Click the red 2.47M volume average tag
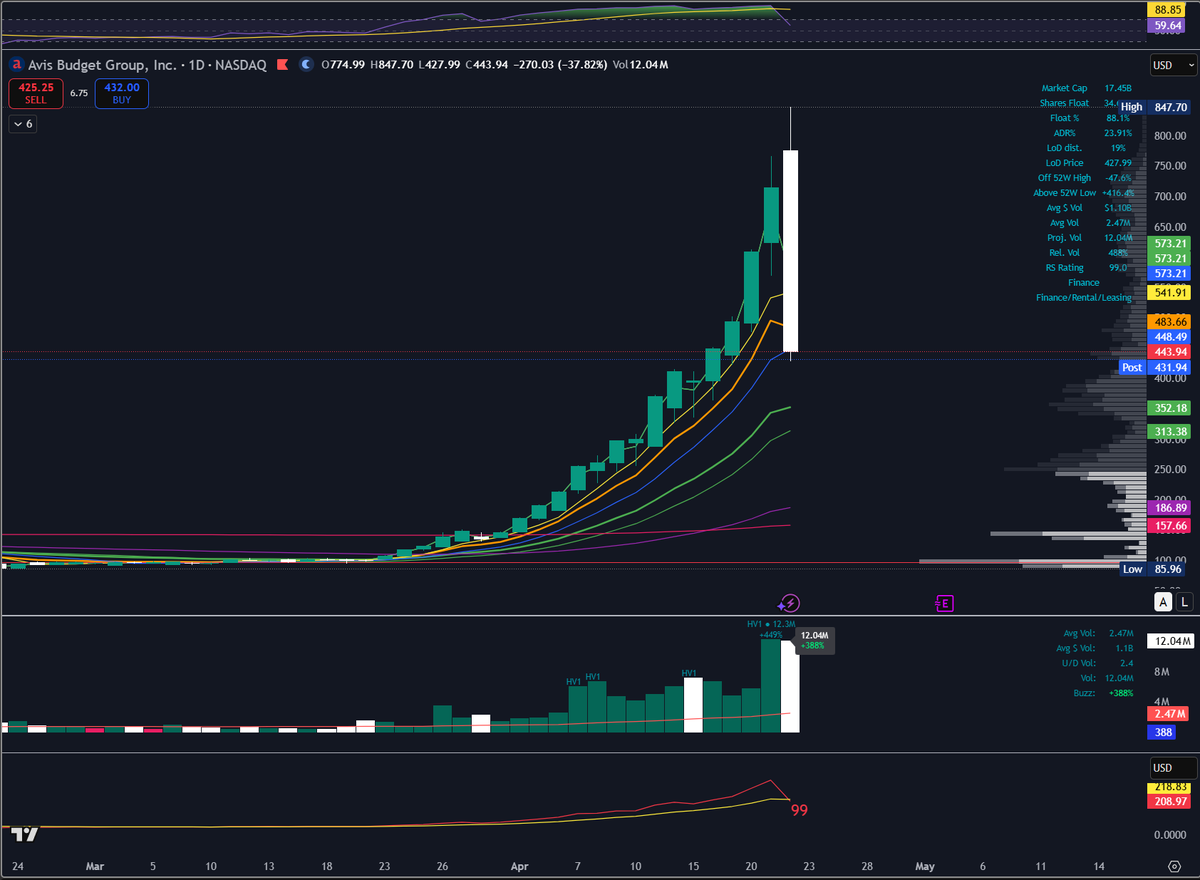This screenshot has width=1200, height=880. click(1170, 714)
